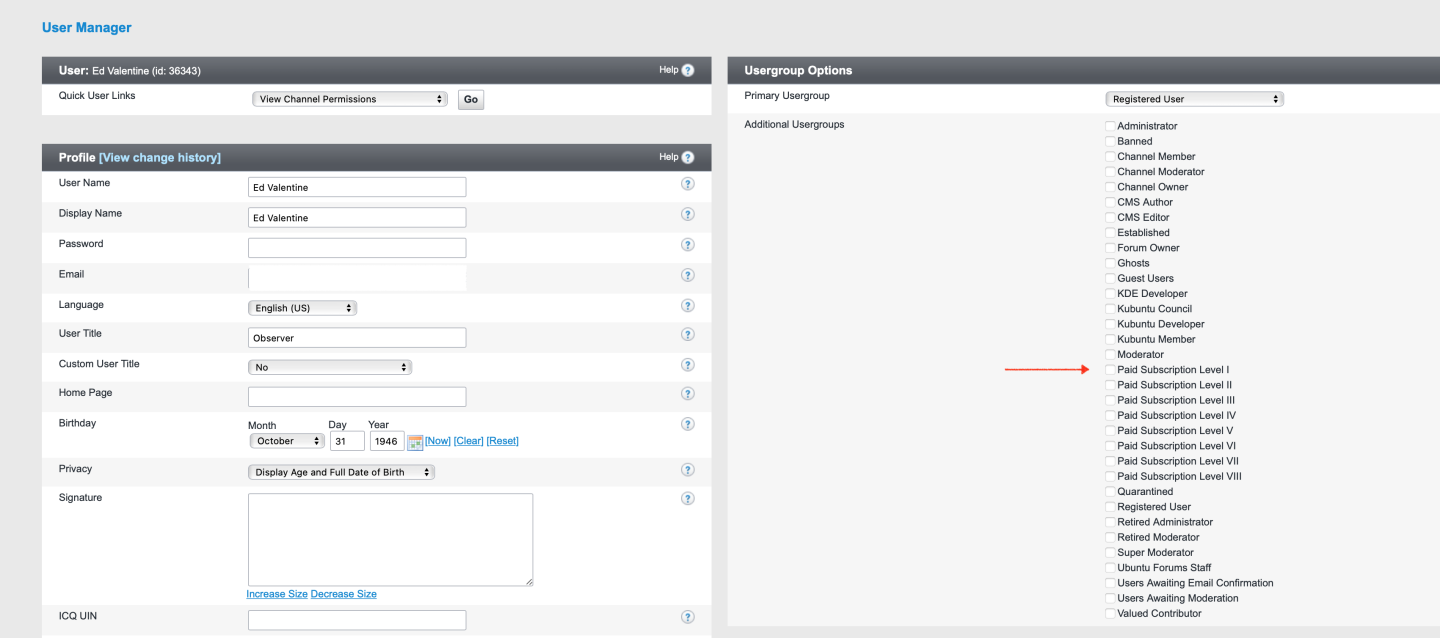This screenshot has height=638, width=1440.
Task: Tick the Quarantined usergroup checkbox
Action: click(x=1110, y=492)
